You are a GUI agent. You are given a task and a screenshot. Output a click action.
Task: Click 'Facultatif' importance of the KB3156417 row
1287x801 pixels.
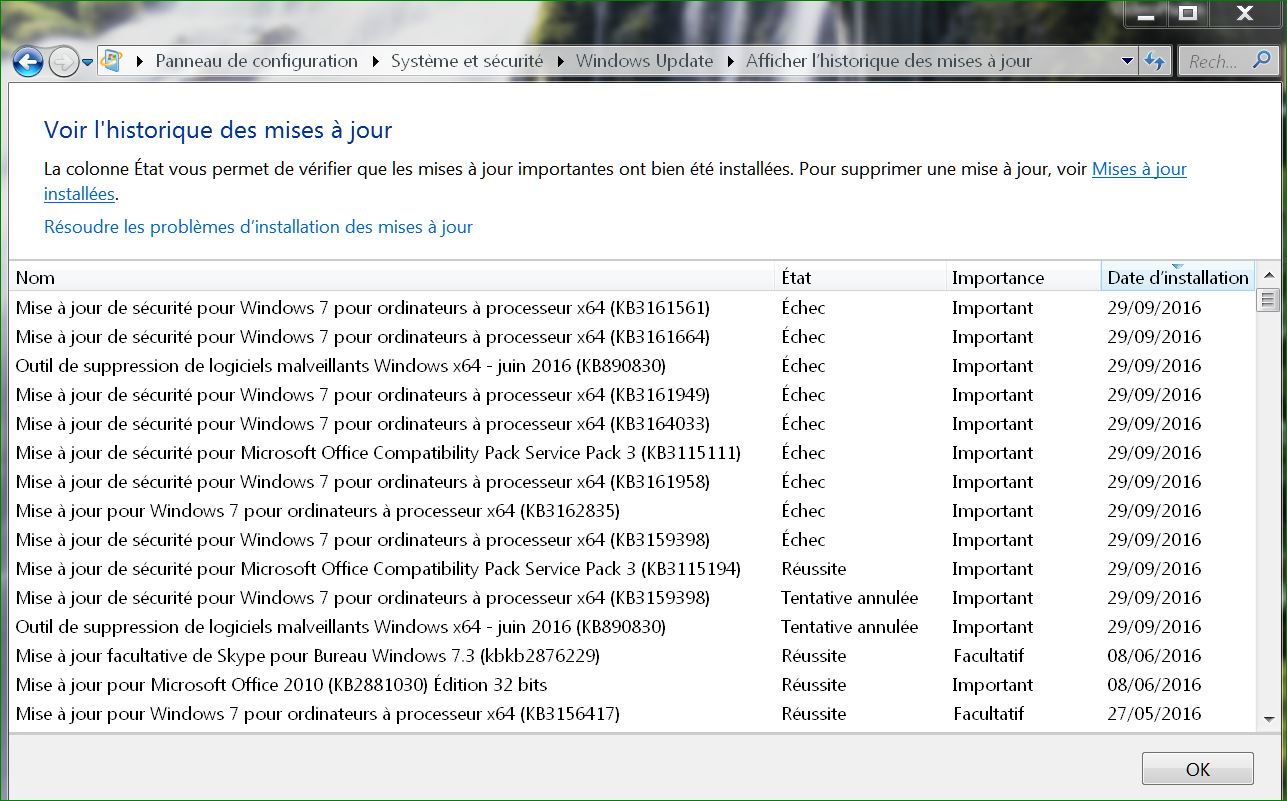pyautogui.click(x=988, y=713)
